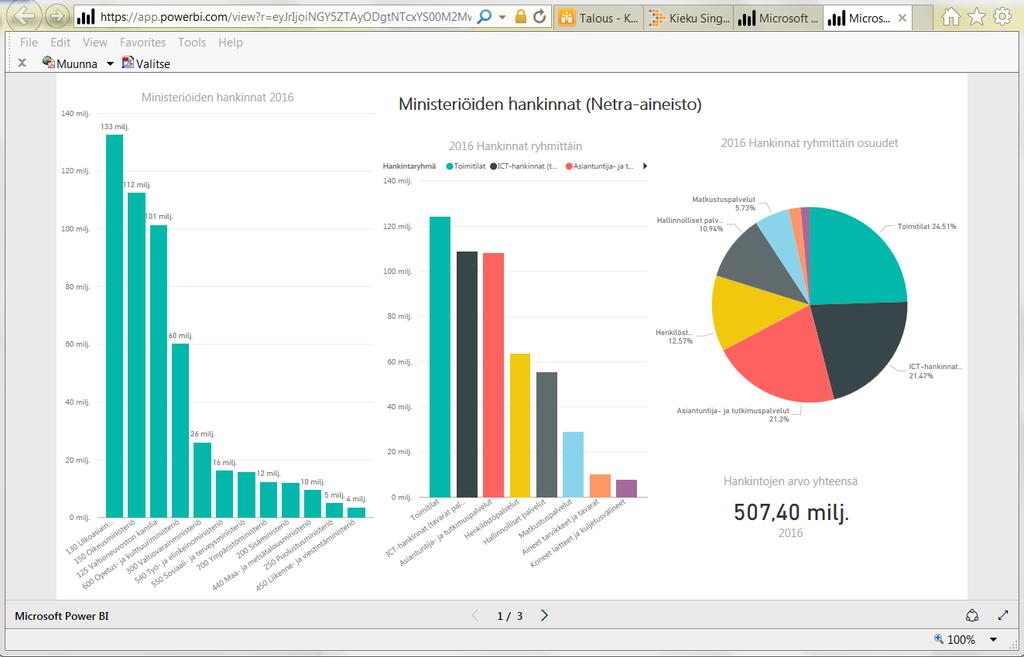
Task: Refresh the page with reload icon
Action: tap(539, 17)
